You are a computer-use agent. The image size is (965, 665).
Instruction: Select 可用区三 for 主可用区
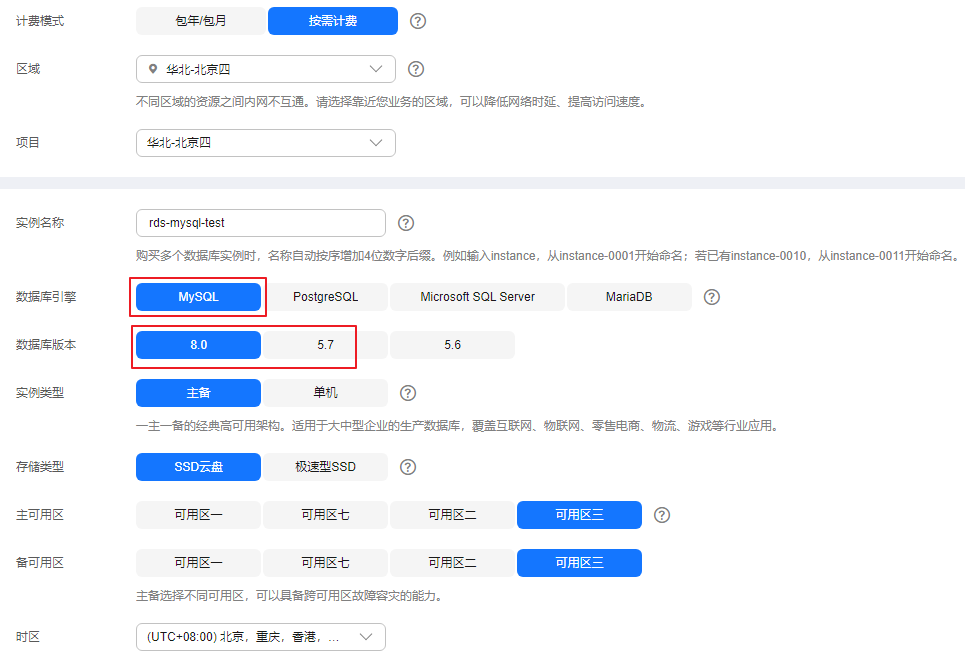(579, 515)
